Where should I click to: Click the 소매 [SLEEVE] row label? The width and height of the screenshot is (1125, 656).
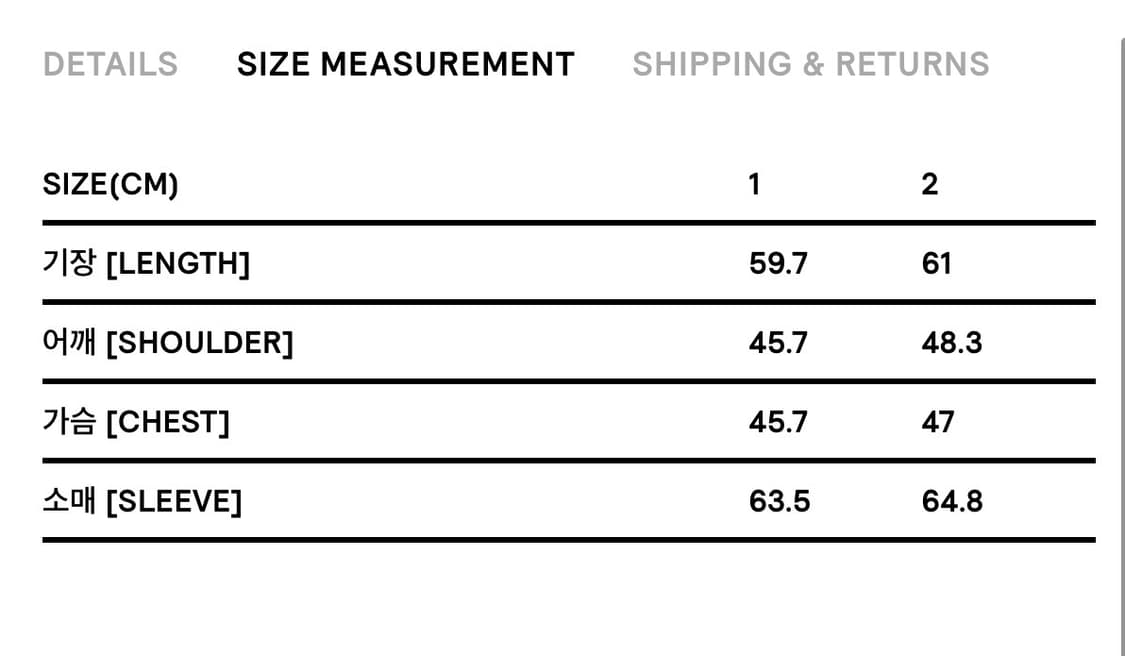(142, 501)
